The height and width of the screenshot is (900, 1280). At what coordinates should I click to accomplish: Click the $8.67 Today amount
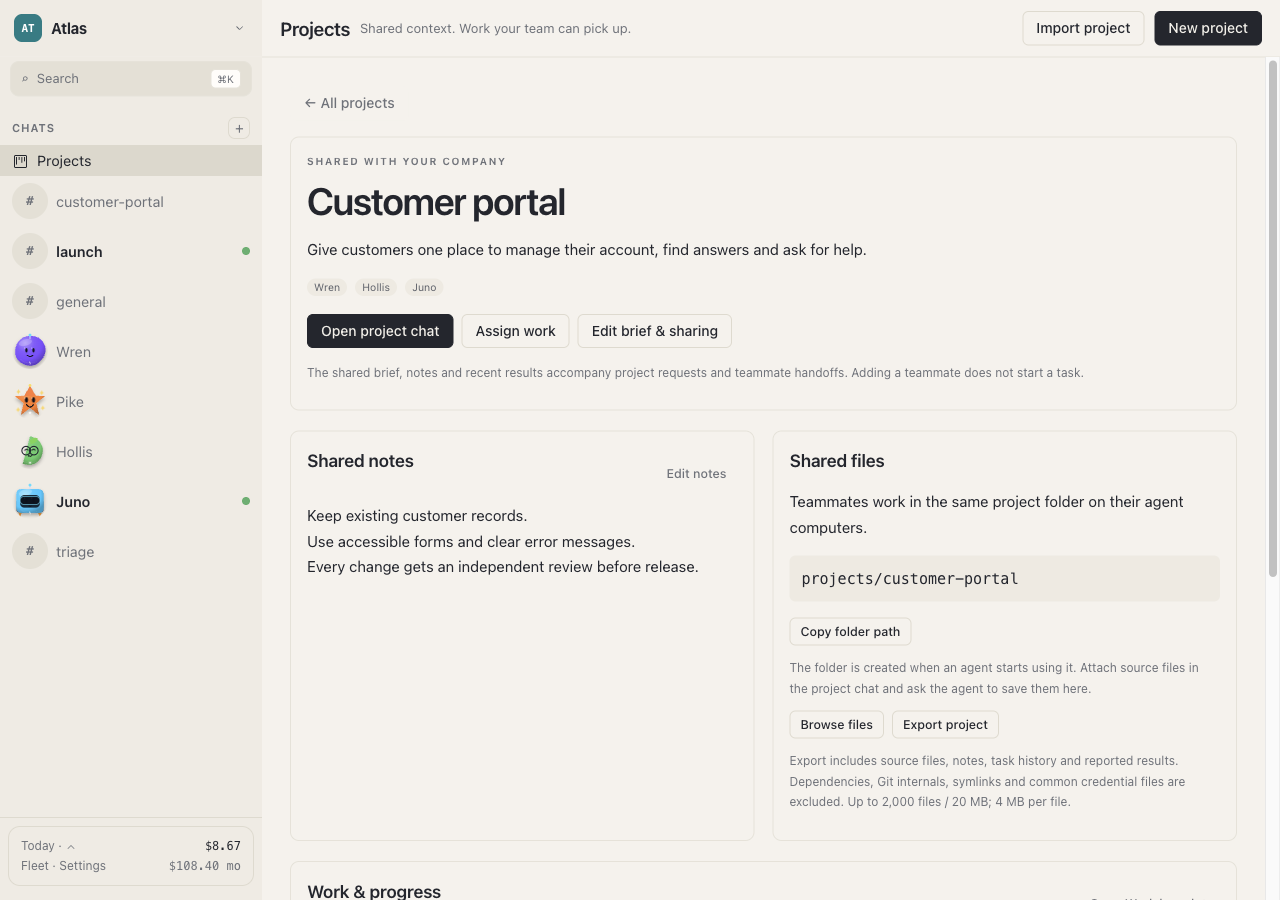[223, 846]
